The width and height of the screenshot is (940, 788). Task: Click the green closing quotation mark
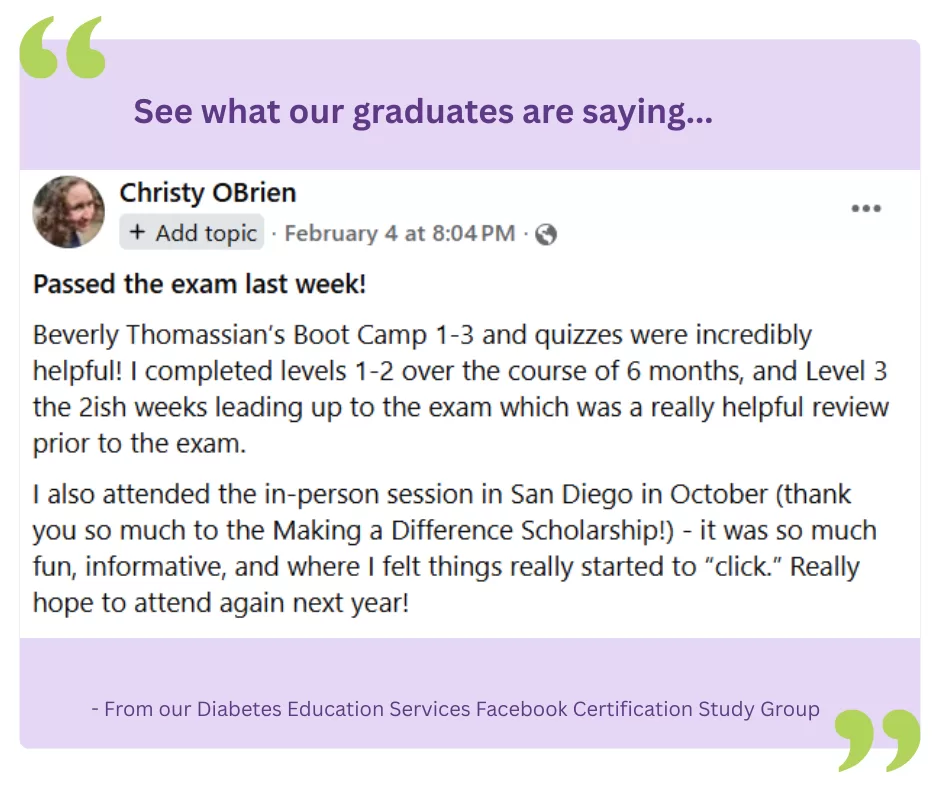tap(877, 740)
